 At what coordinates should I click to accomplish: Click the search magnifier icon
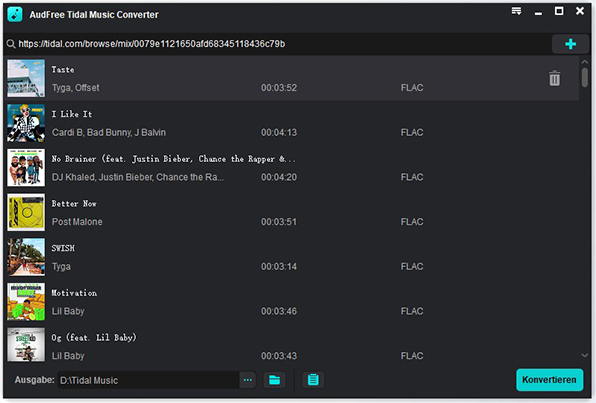pyautogui.click(x=11, y=44)
